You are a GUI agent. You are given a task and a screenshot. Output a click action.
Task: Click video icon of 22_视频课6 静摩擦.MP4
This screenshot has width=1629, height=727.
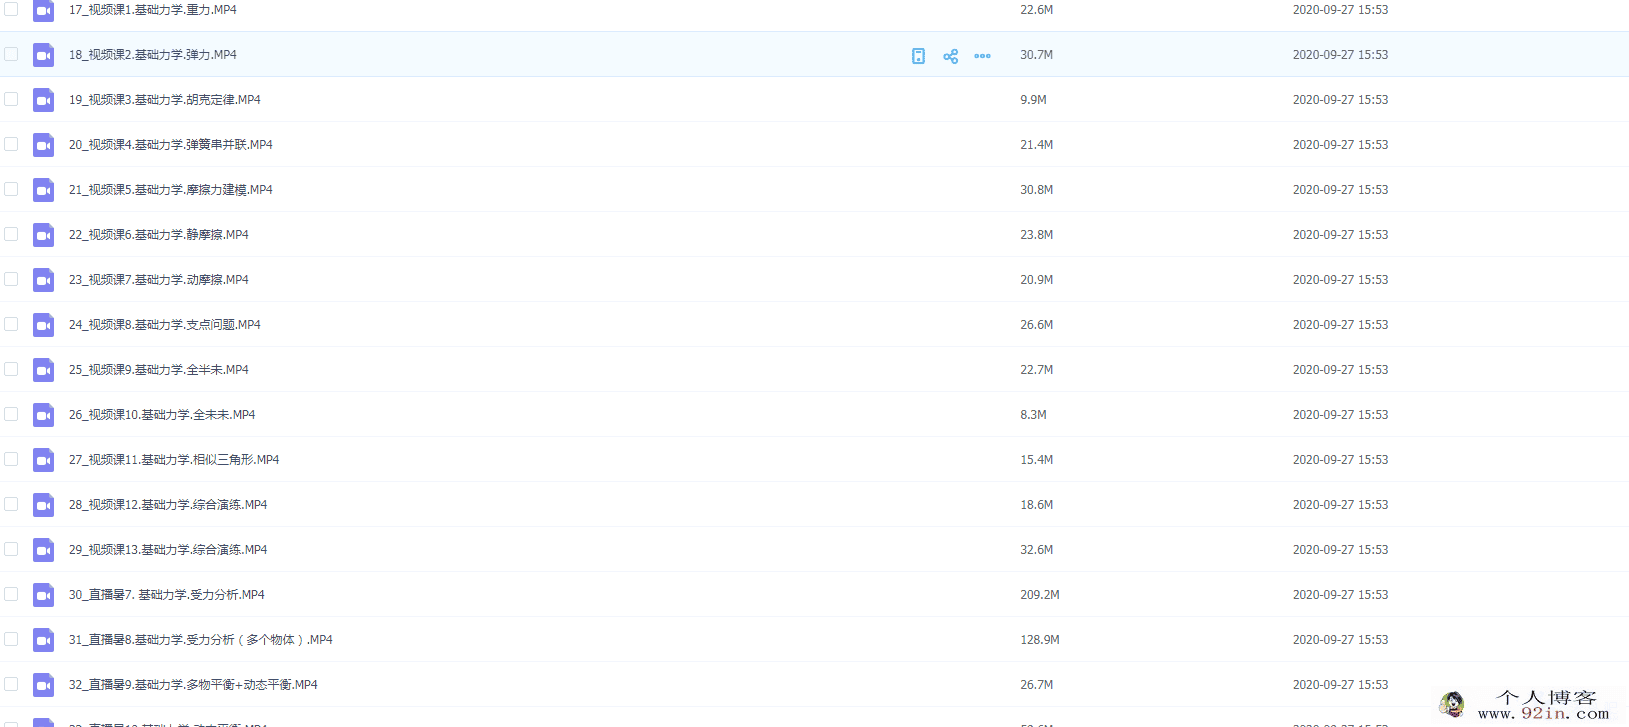point(43,235)
